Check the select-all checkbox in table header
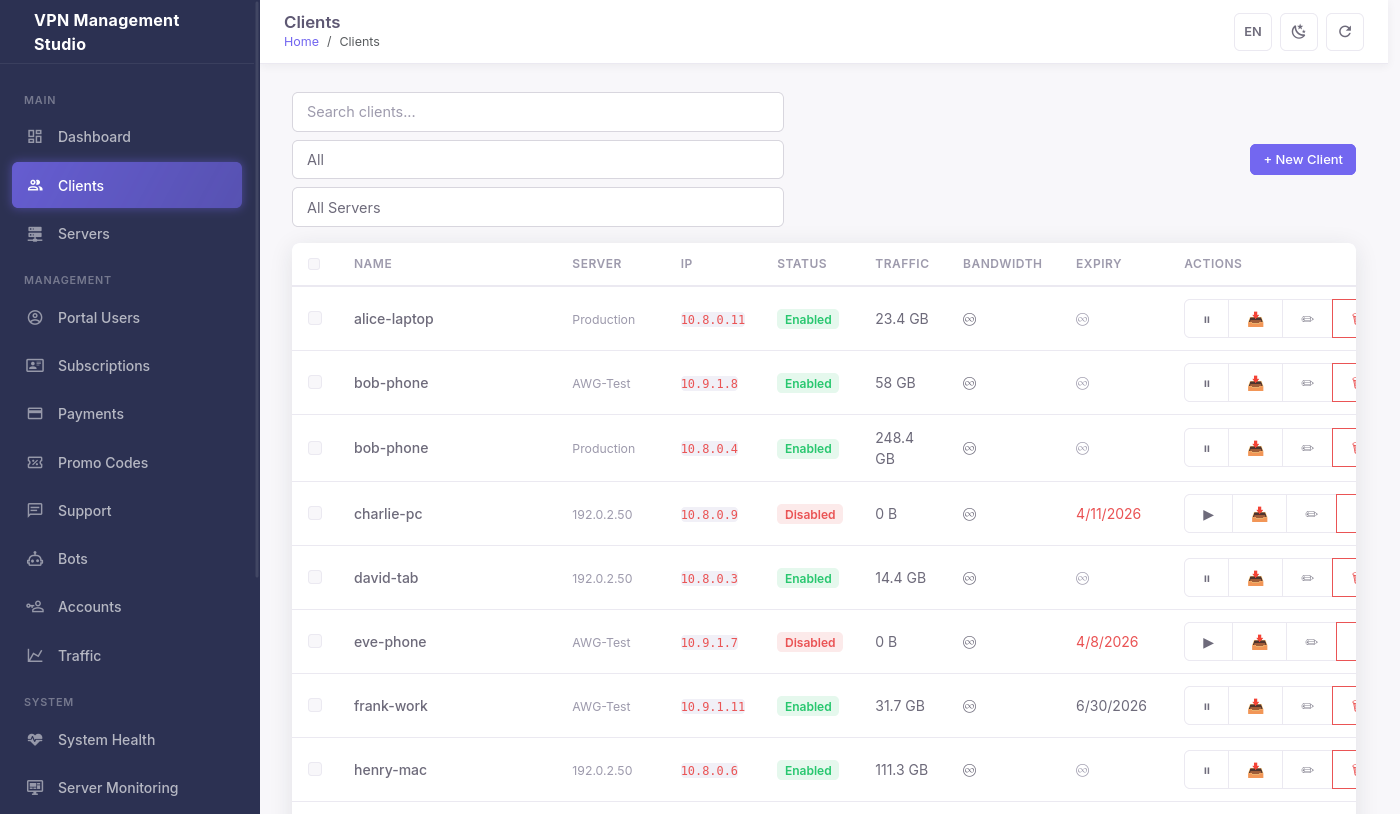1400x814 pixels. click(x=315, y=264)
